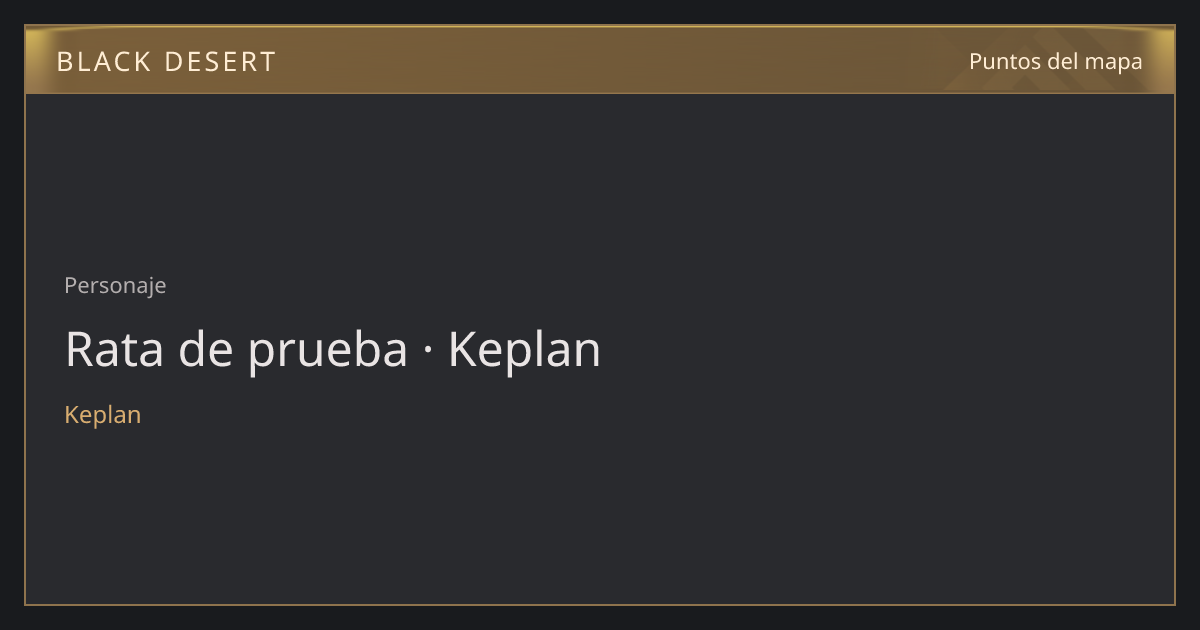Select the Personaje category label

coord(115,286)
